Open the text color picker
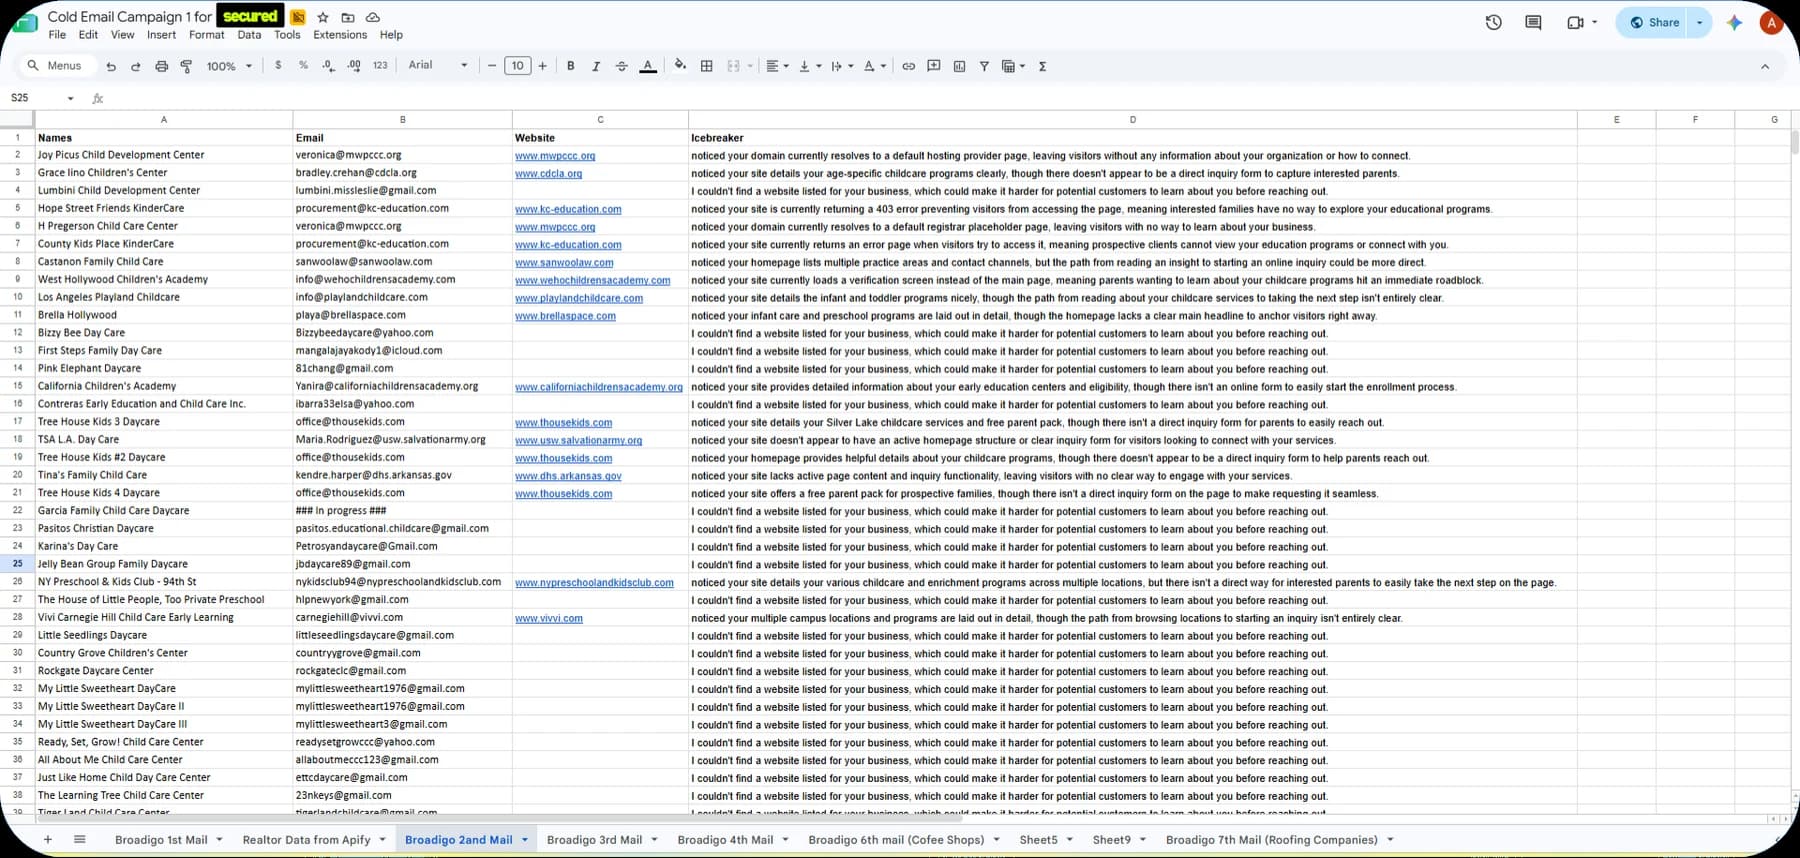This screenshot has height=858, width=1800. pyautogui.click(x=648, y=66)
